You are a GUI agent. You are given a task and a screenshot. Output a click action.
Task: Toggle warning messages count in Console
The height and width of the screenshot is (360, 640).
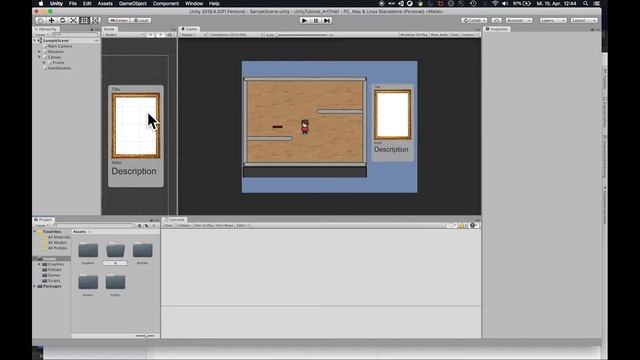[x=463, y=225]
